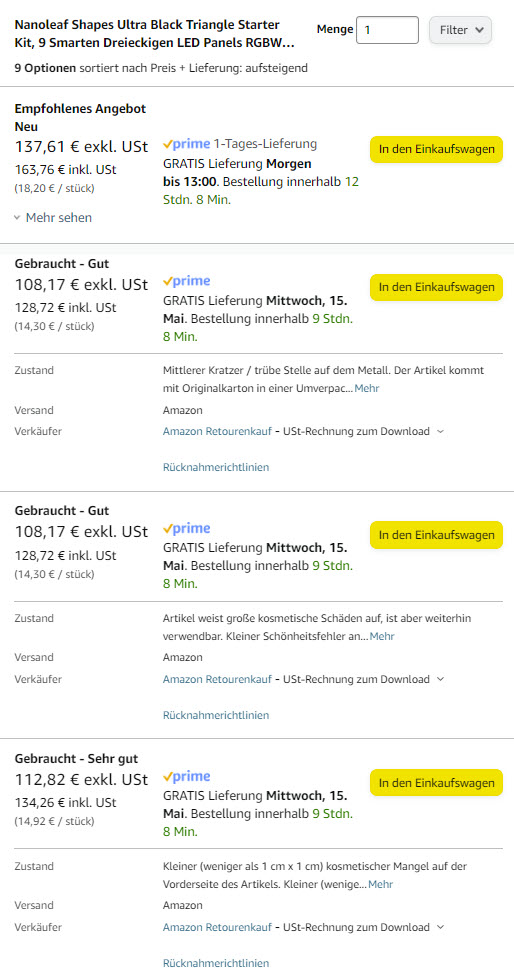Open the Filter dropdown
This screenshot has width=514, height=971.
(460, 30)
